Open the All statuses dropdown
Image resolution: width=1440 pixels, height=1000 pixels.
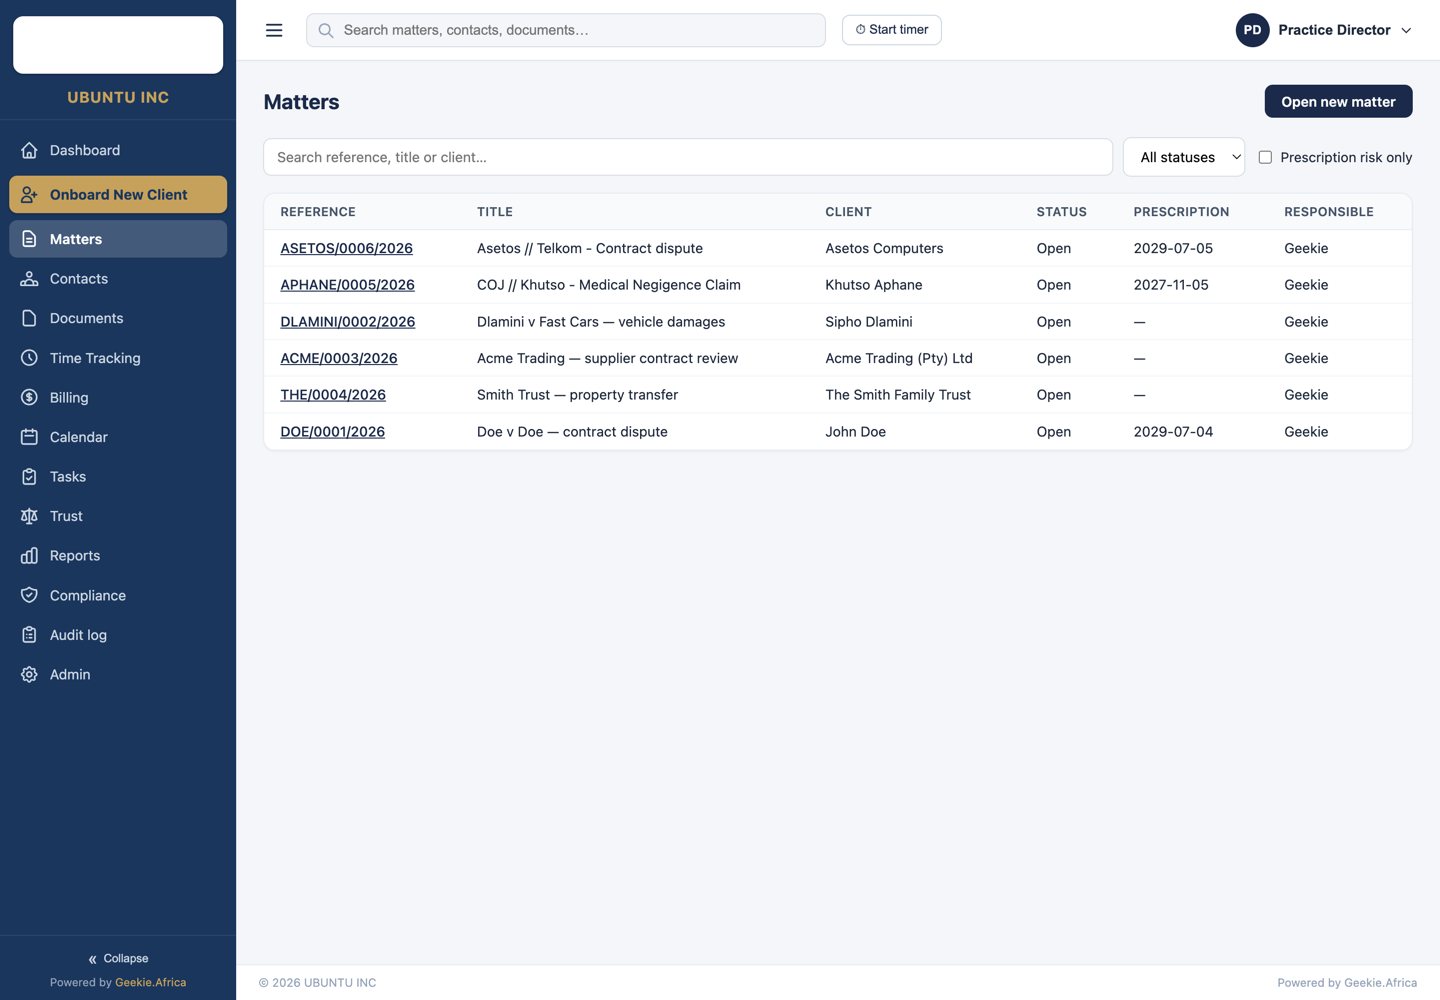click(1184, 157)
